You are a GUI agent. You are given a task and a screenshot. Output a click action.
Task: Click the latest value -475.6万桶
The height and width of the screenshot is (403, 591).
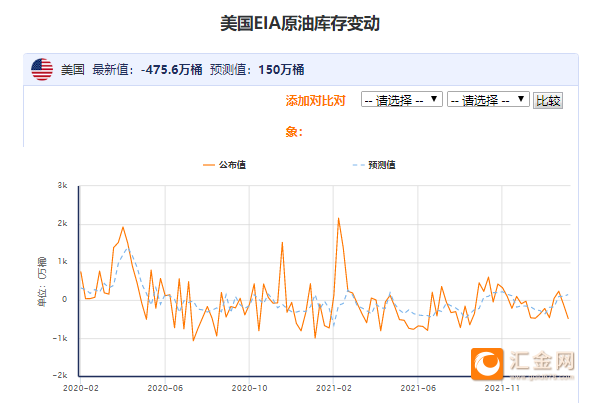(x=171, y=70)
